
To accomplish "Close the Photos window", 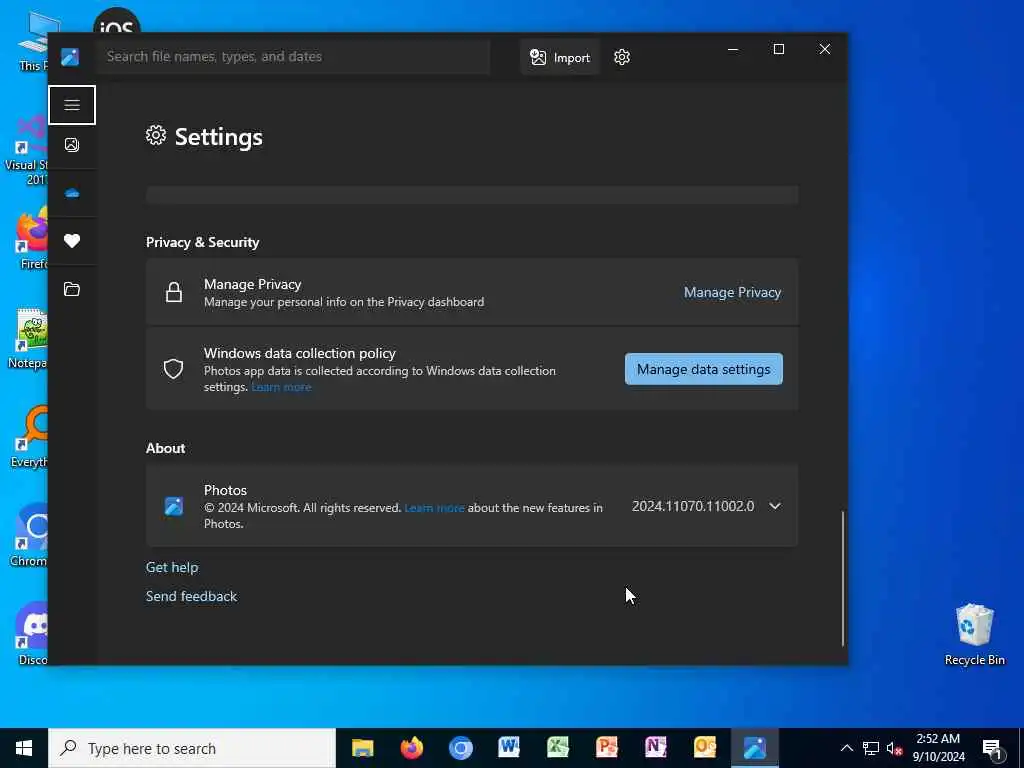I will click(825, 49).
